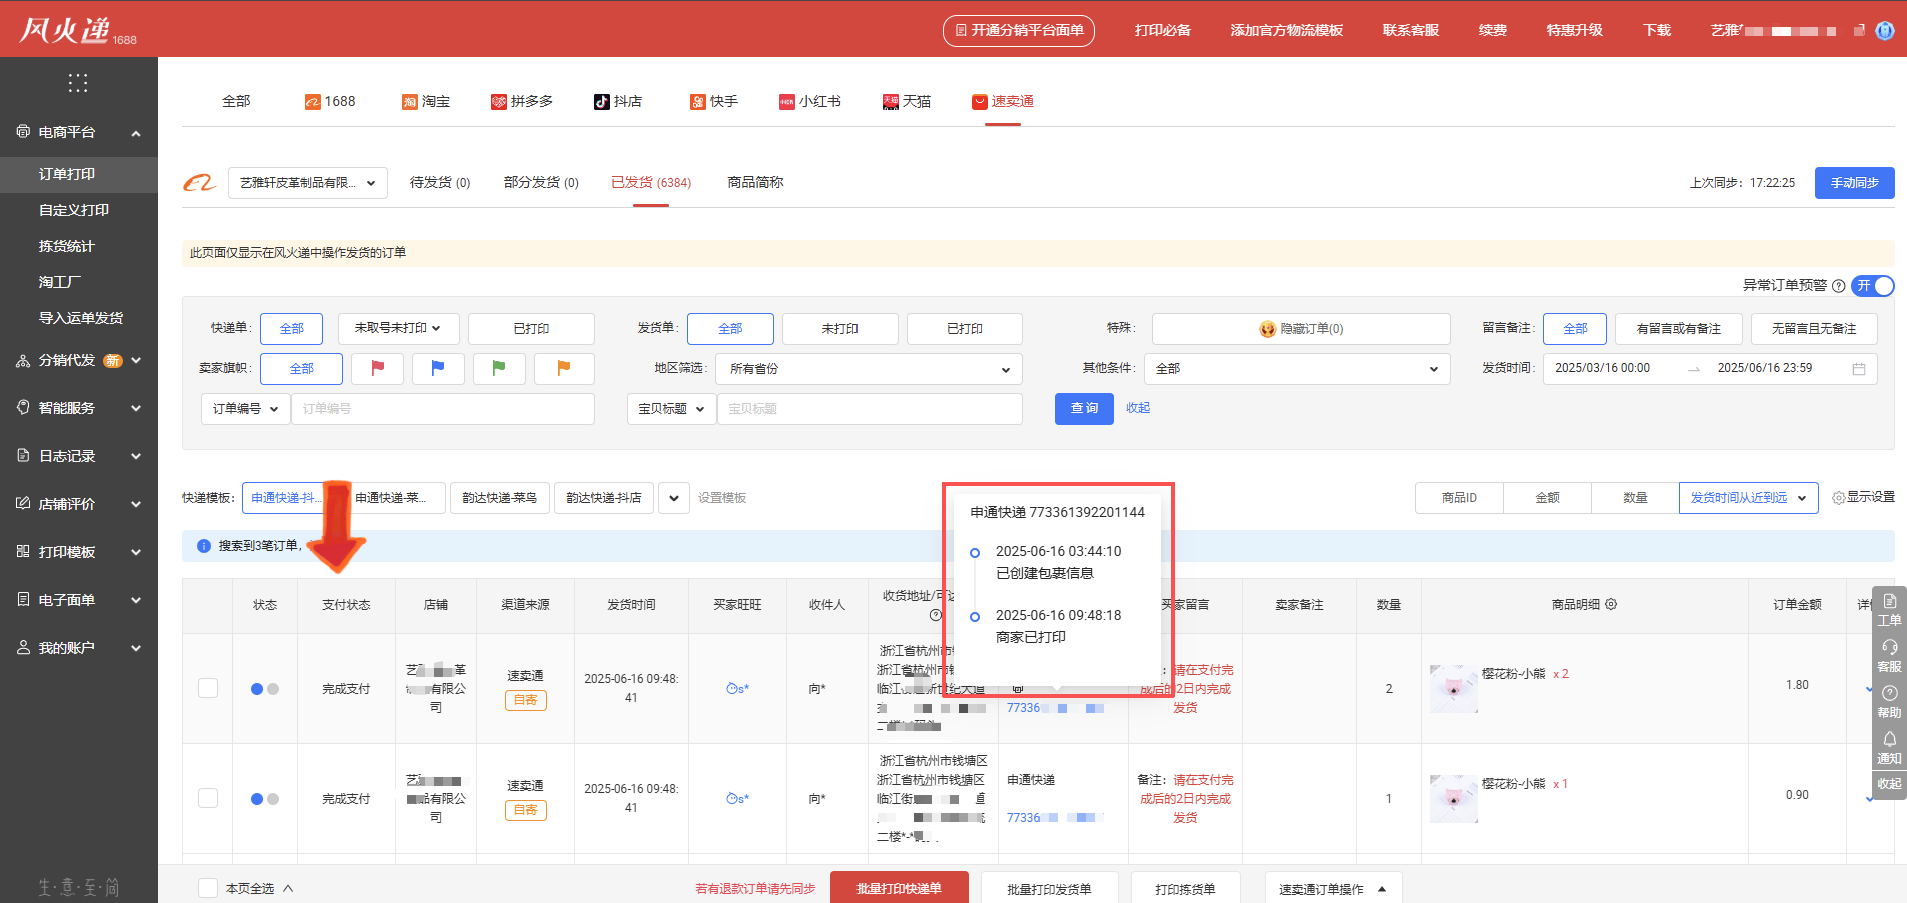
Task: Click the help icon under 收货地址 header
Action: click(x=936, y=615)
